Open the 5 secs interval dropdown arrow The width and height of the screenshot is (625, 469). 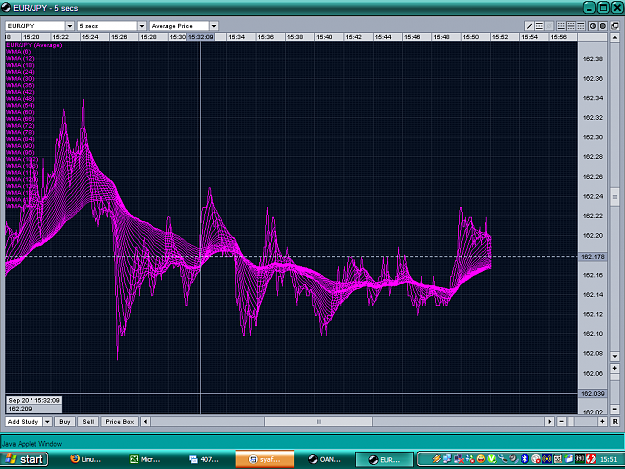tap(142, 26)
